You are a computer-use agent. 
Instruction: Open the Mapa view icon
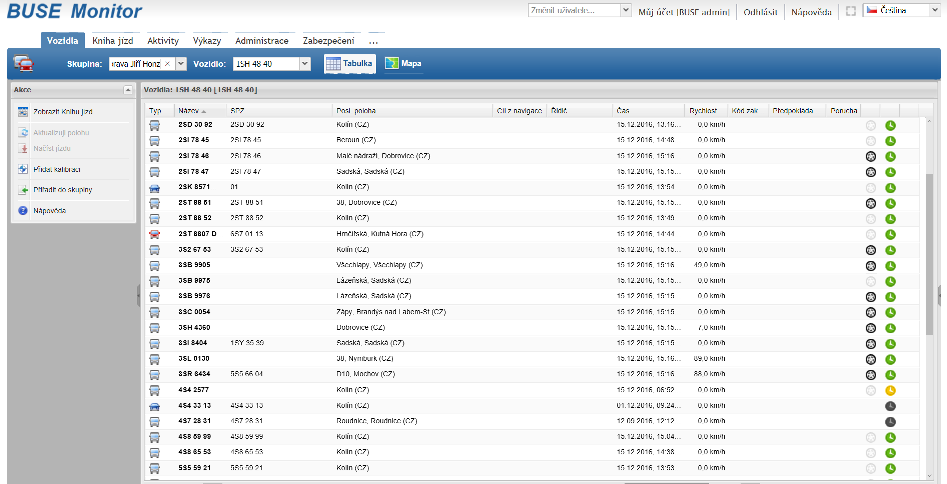(392, 63)
